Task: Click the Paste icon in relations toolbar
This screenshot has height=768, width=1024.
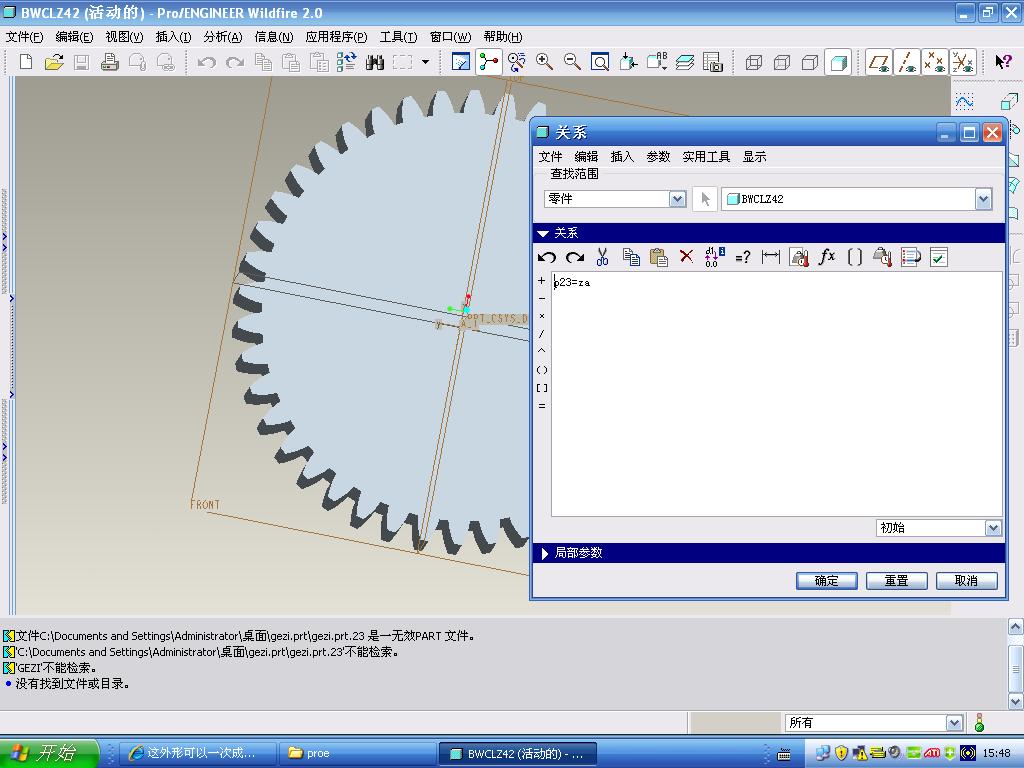Action: (658, 257)
